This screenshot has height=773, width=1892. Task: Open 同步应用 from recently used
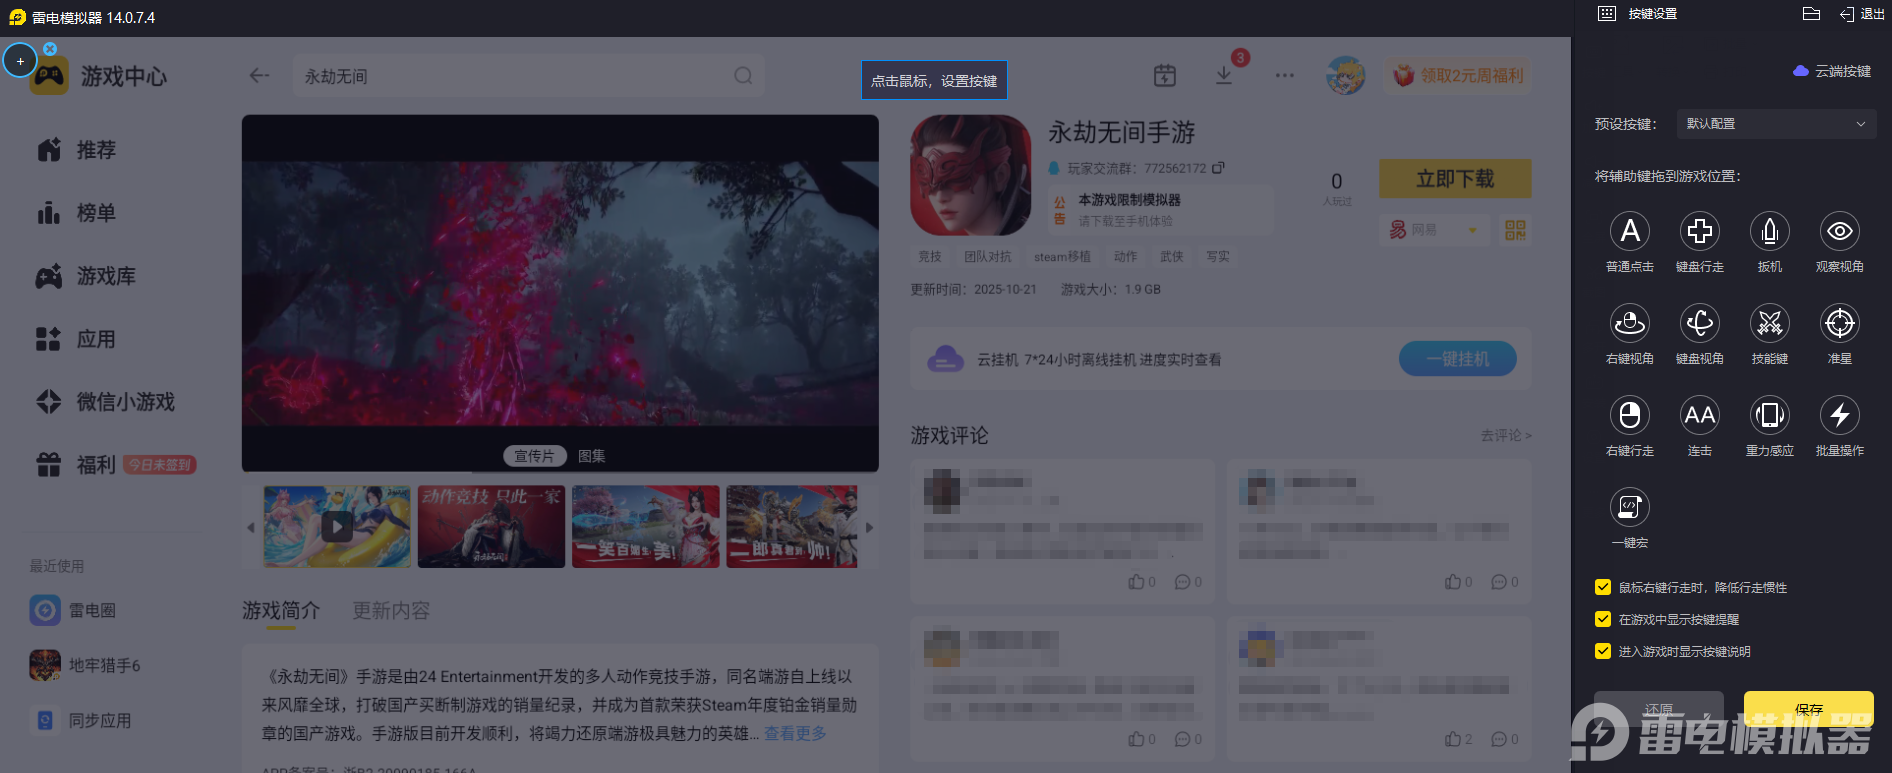point(81,720)
